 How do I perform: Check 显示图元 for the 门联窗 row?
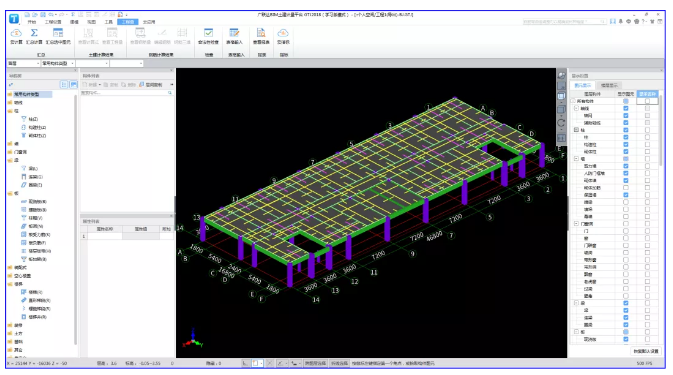626,245
